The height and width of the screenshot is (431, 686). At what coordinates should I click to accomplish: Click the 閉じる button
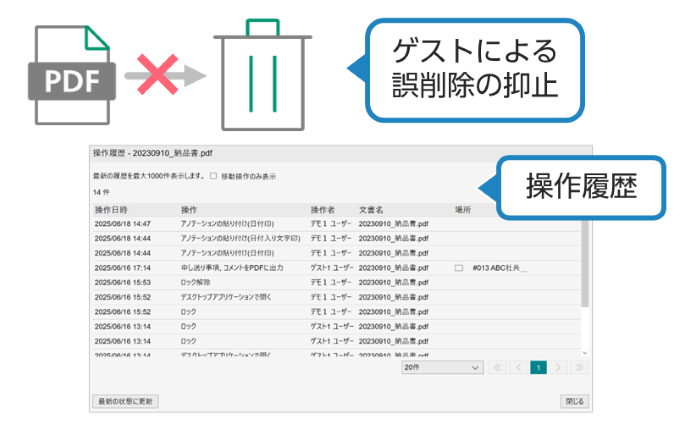pyautogui.click(x=574, y=401)
